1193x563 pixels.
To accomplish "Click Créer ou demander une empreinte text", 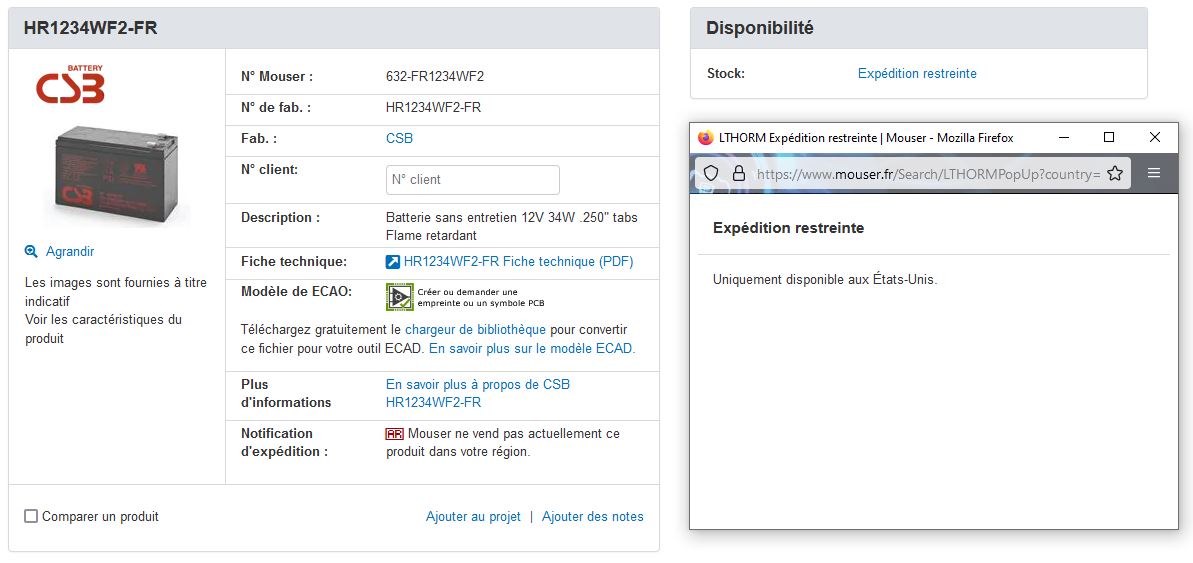I will click(481, 297).
